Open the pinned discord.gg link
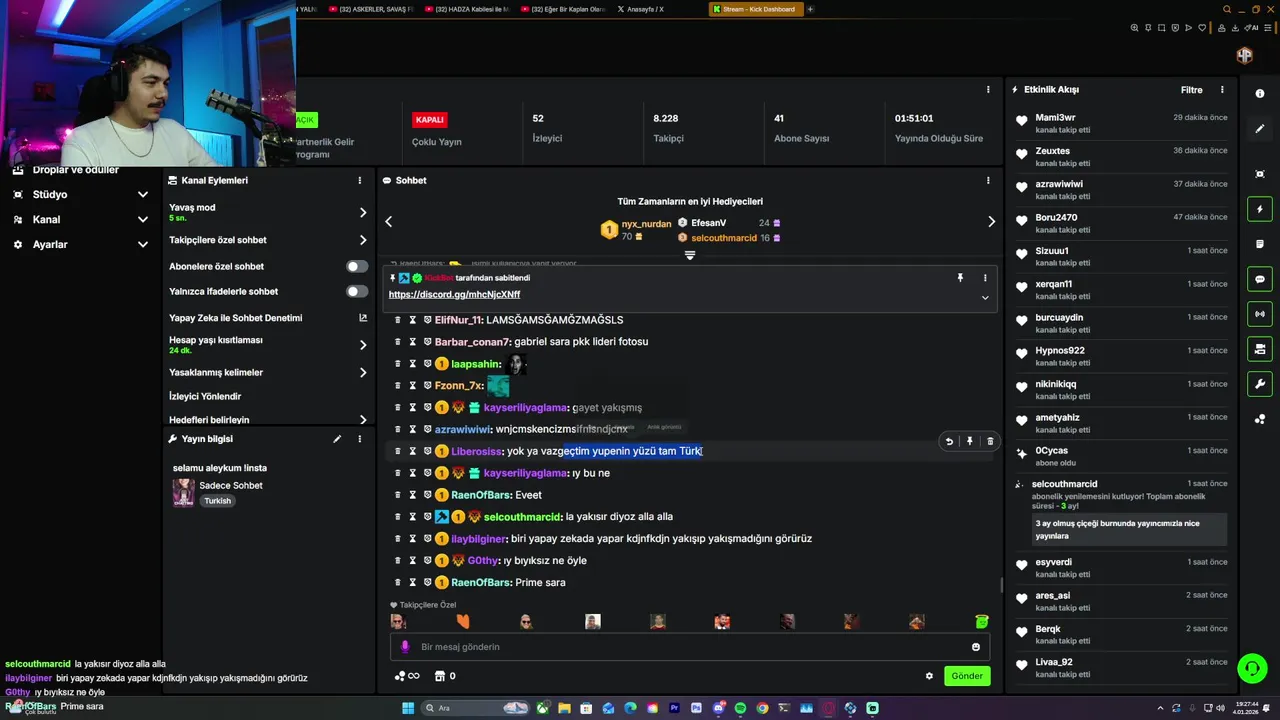This screenshot has width=1280, height=720. pyautogui.click(x=454, y=295)
